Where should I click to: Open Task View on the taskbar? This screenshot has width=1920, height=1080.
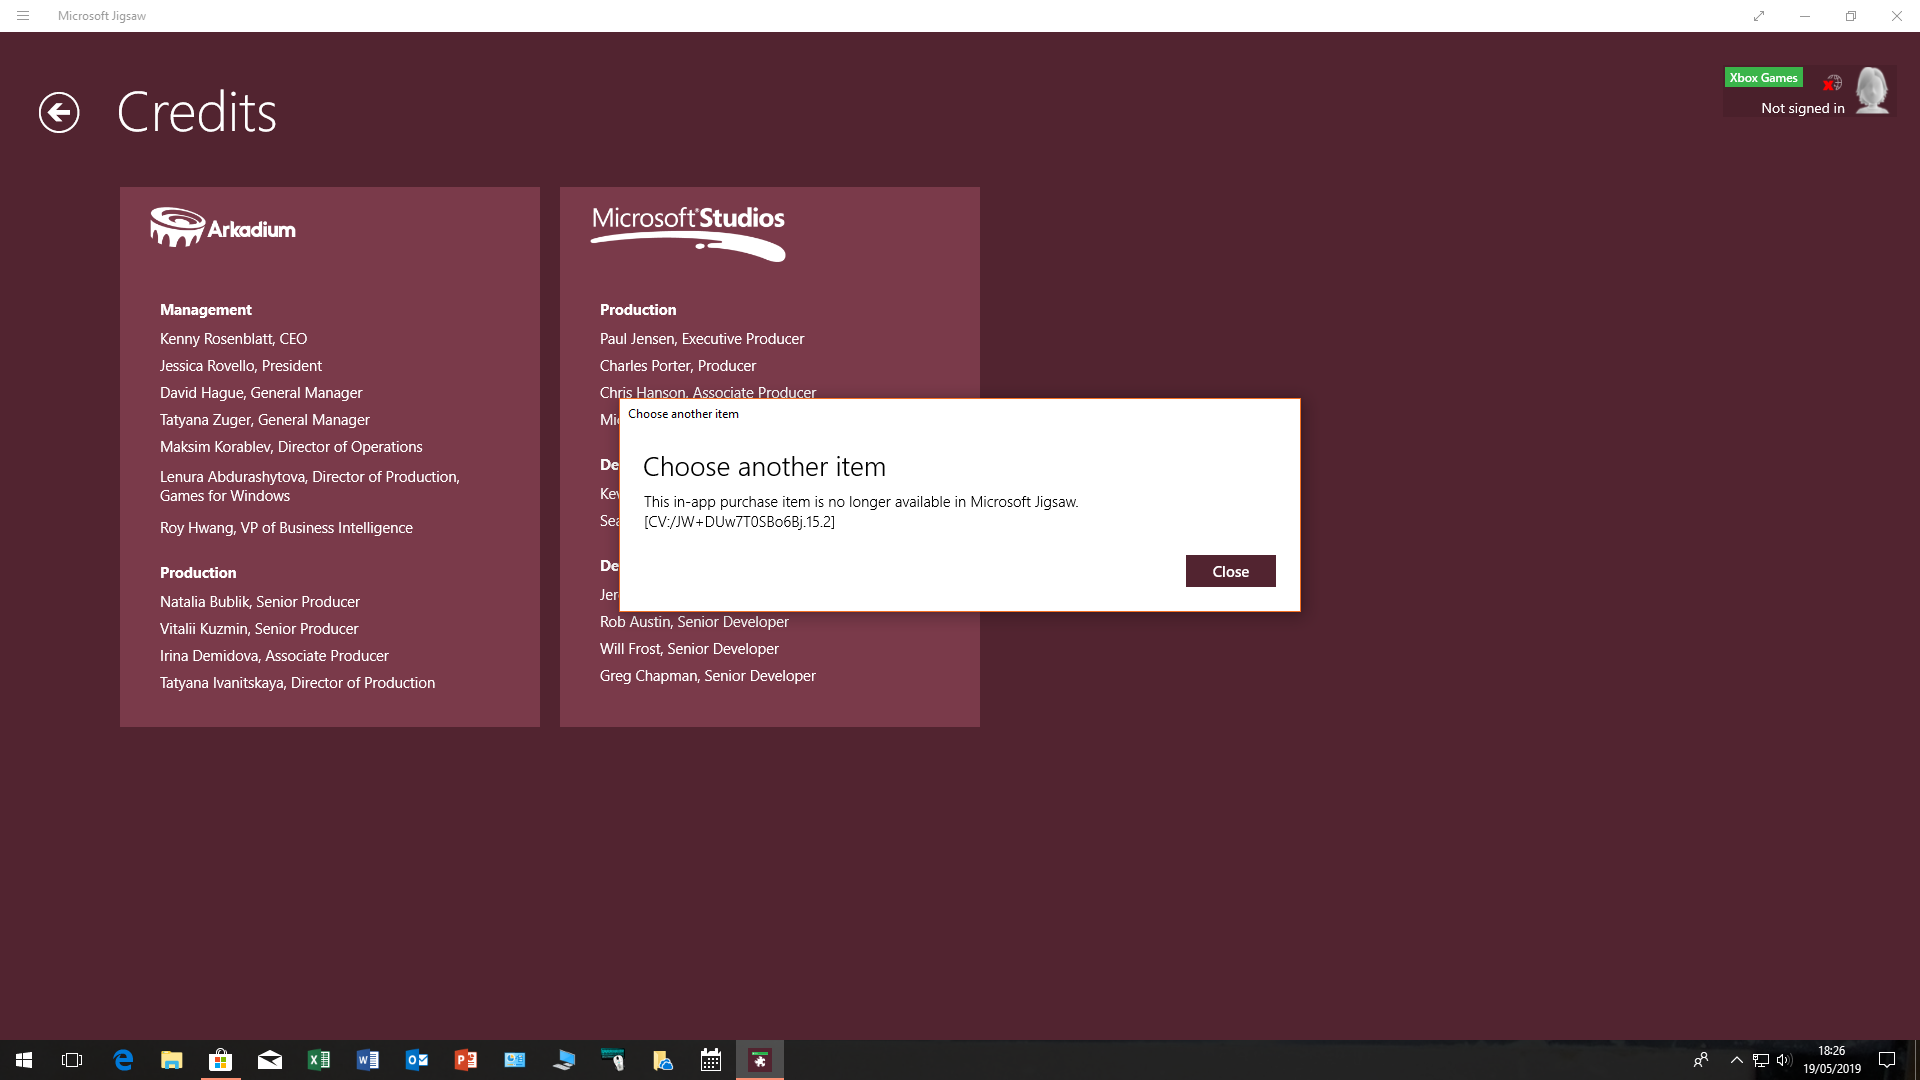tap(72, 1060)
